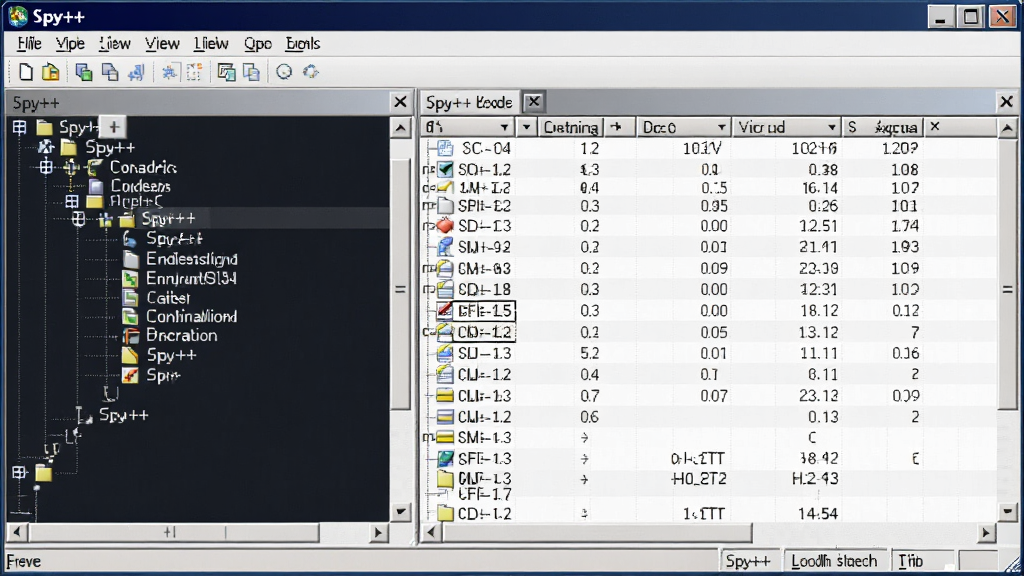
Task: Close the left Spy++ tree panel
Action: coord(400,102)
